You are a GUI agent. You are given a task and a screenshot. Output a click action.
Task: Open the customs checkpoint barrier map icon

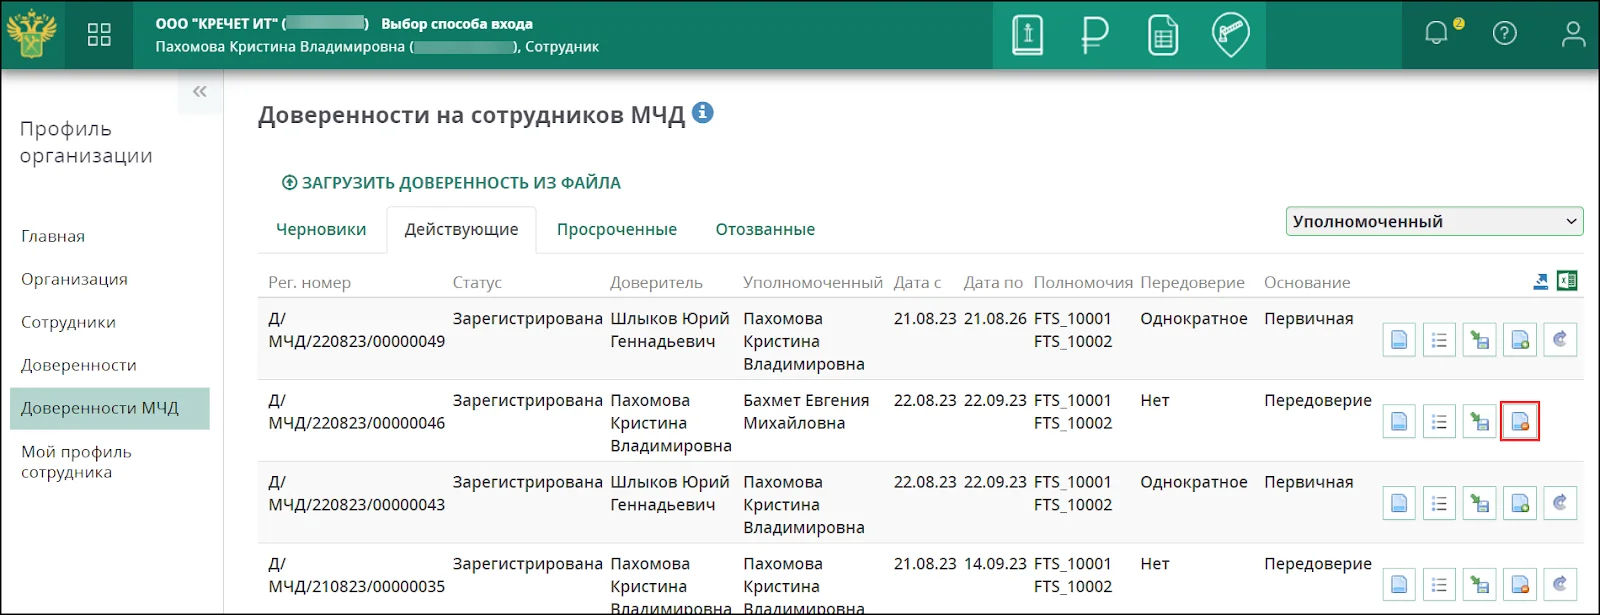pyautogui.click(x=1230, y=35)
